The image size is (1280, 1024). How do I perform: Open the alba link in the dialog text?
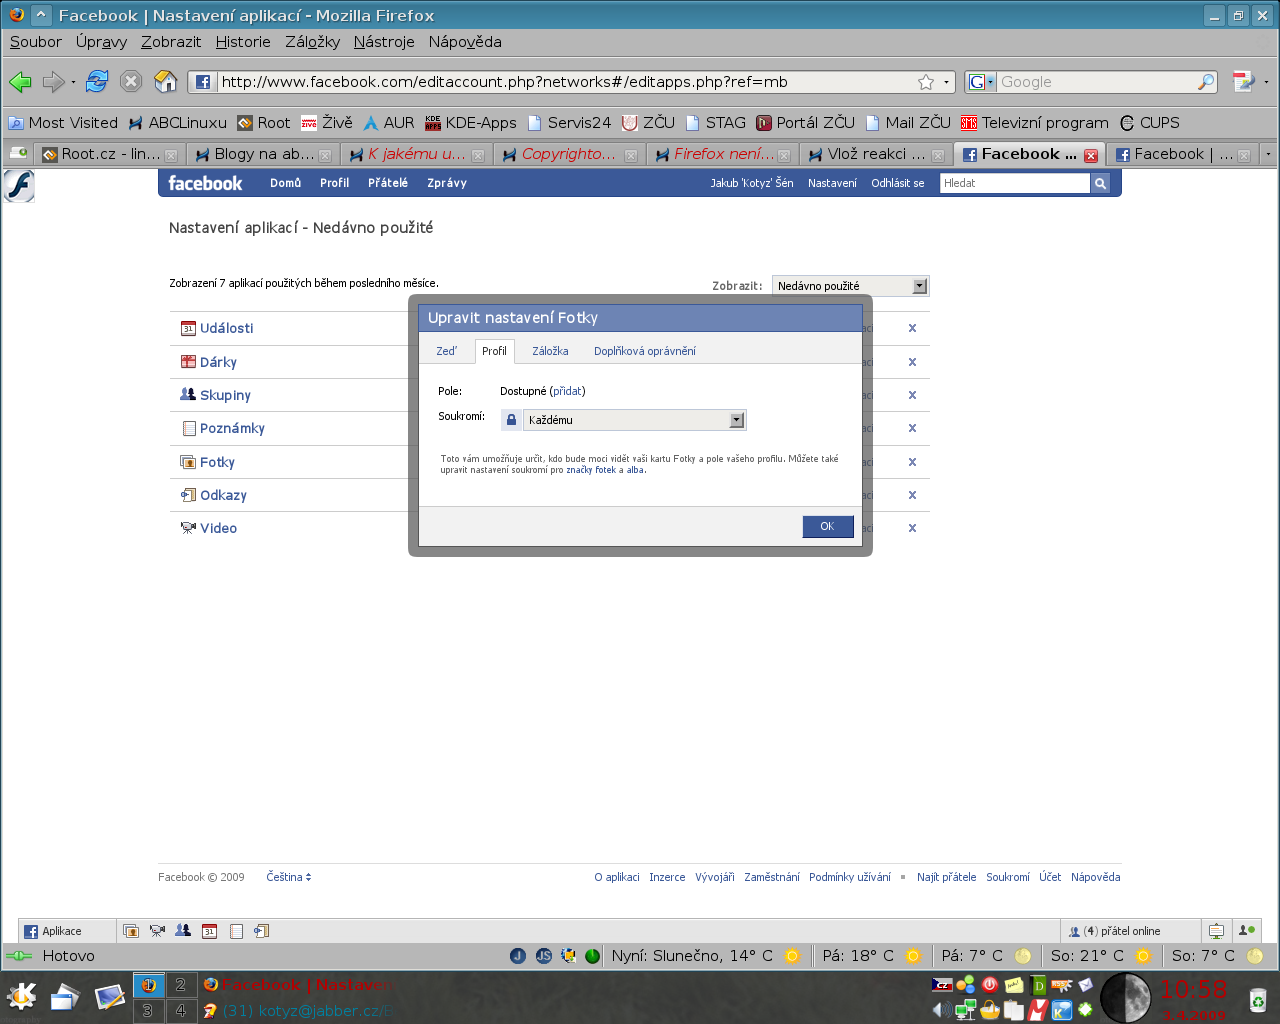click(635, 470)
